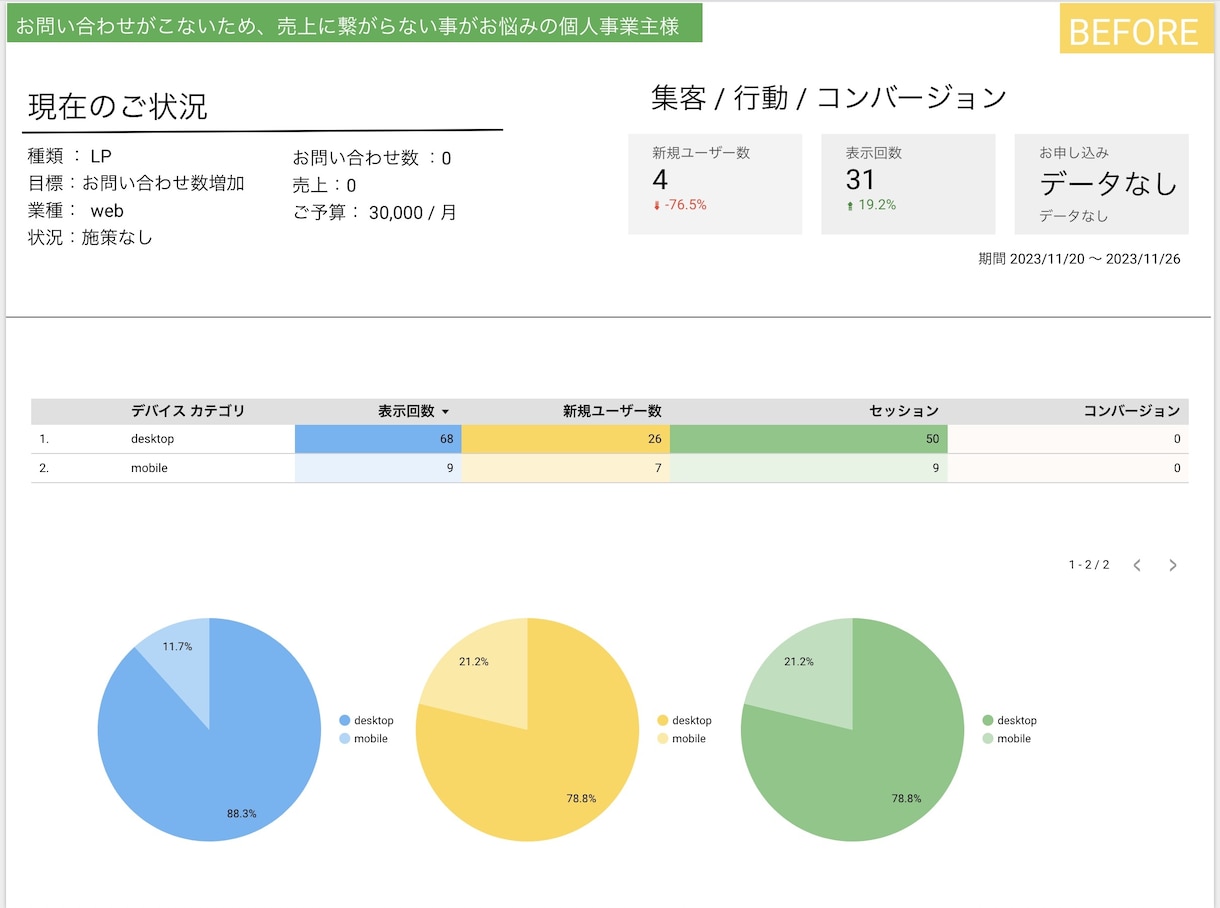Click the 新規ユーザー数 column header
The width and height of the screenshot is (1220, 908).
point(612,411)
